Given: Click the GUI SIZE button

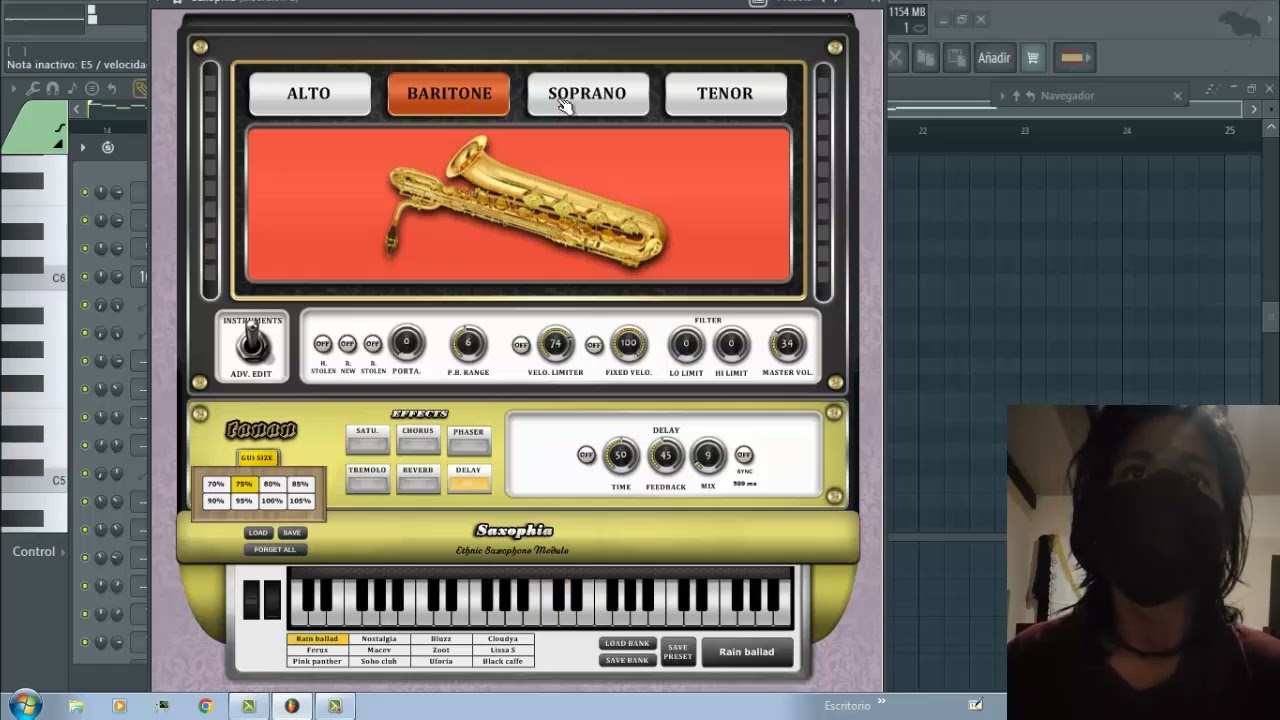Looking at the screenshot, I should coord(257,458).
